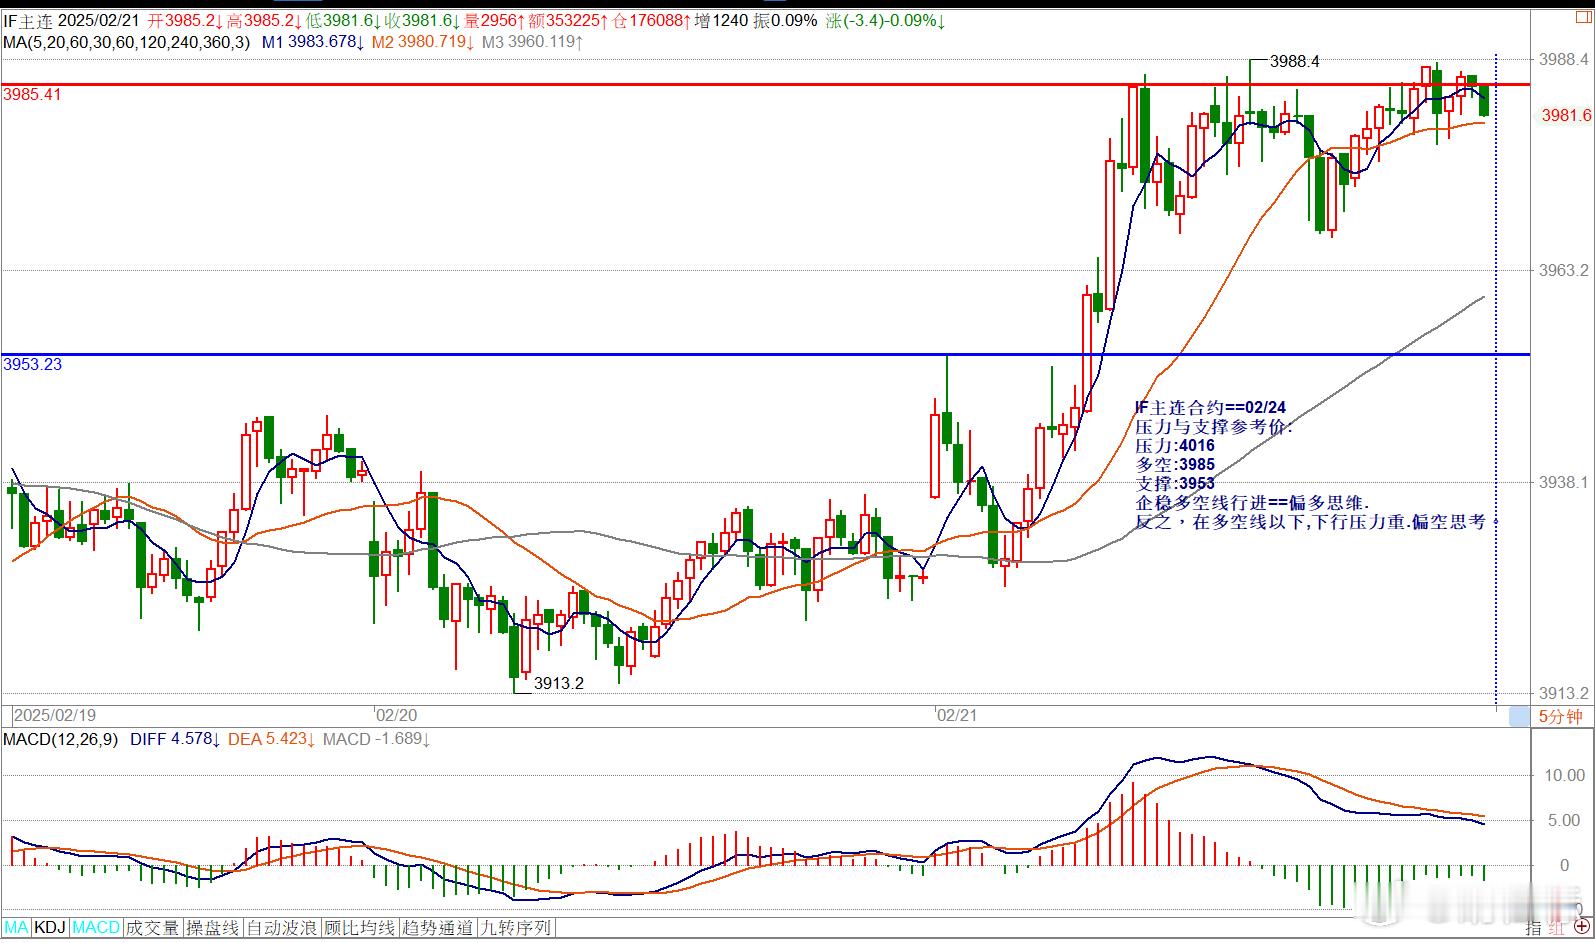The height and width of the screenshot is (943, 1595).
Task: Switch to the 顾比均线 tab
Action: [360, 928]
